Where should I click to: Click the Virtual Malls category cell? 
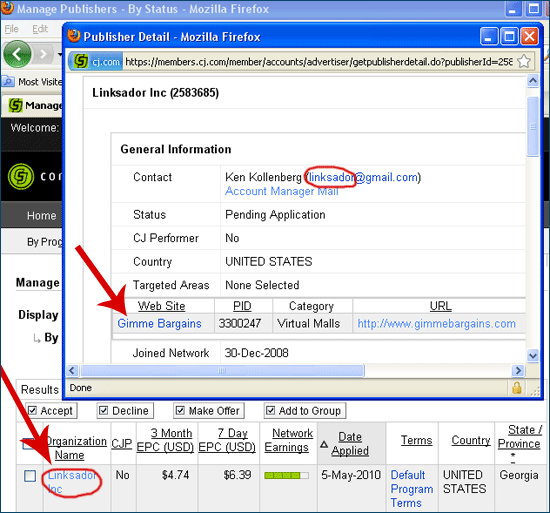coord(308,323)
